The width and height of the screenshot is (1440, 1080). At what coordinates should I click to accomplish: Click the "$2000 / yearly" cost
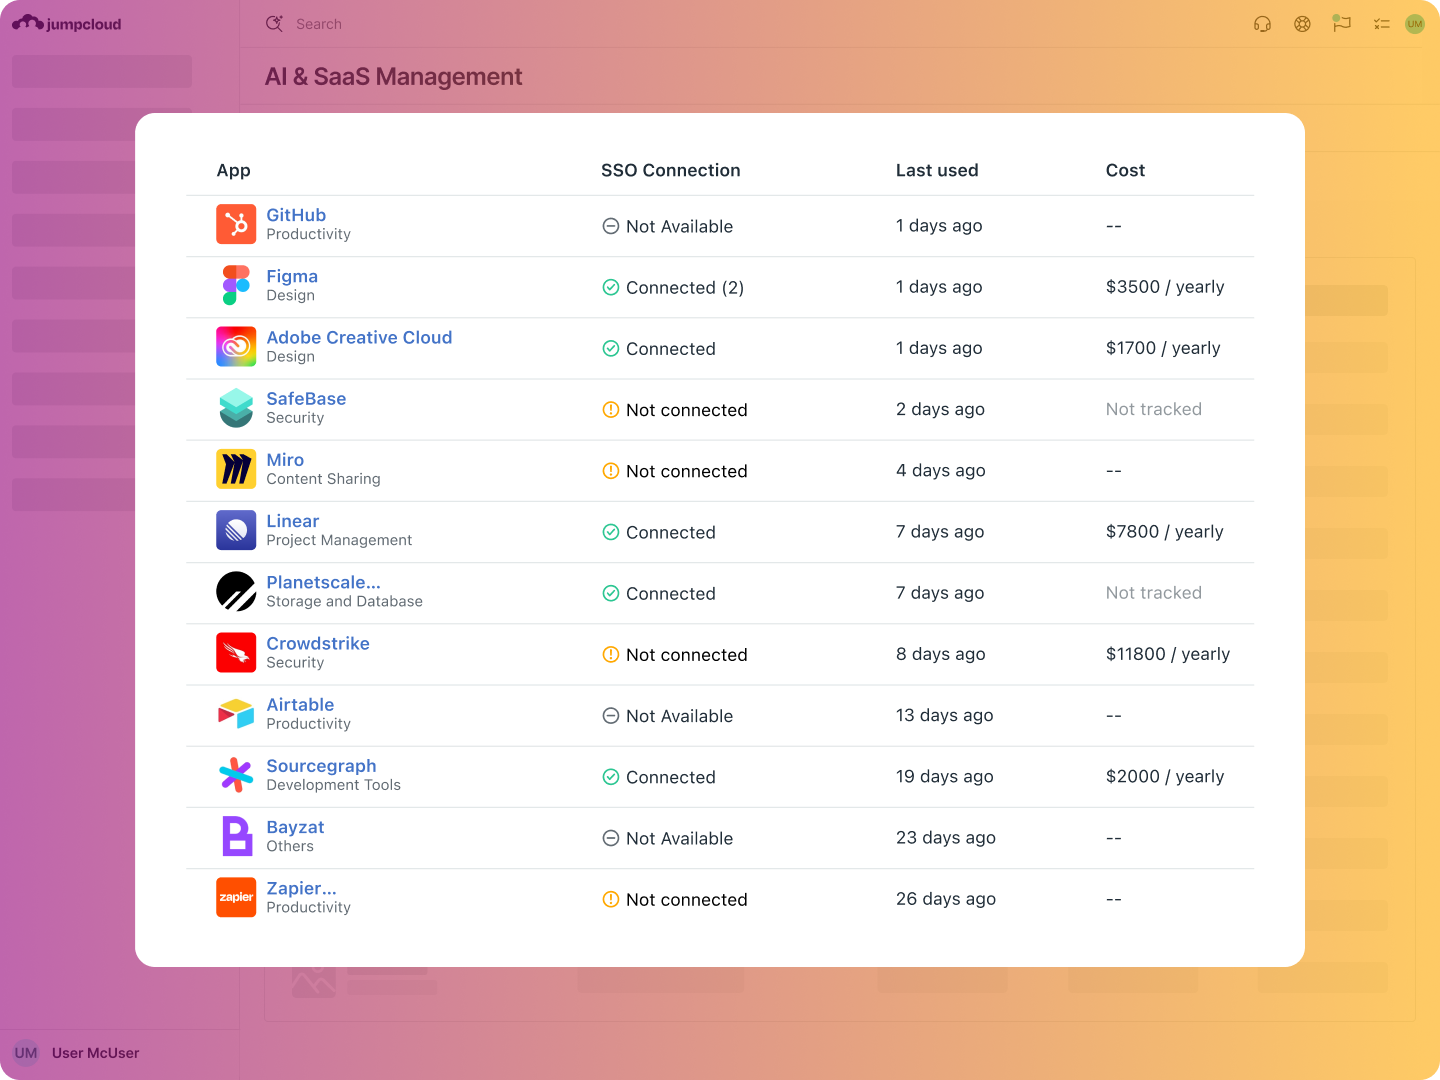[x=1165, y=776]
